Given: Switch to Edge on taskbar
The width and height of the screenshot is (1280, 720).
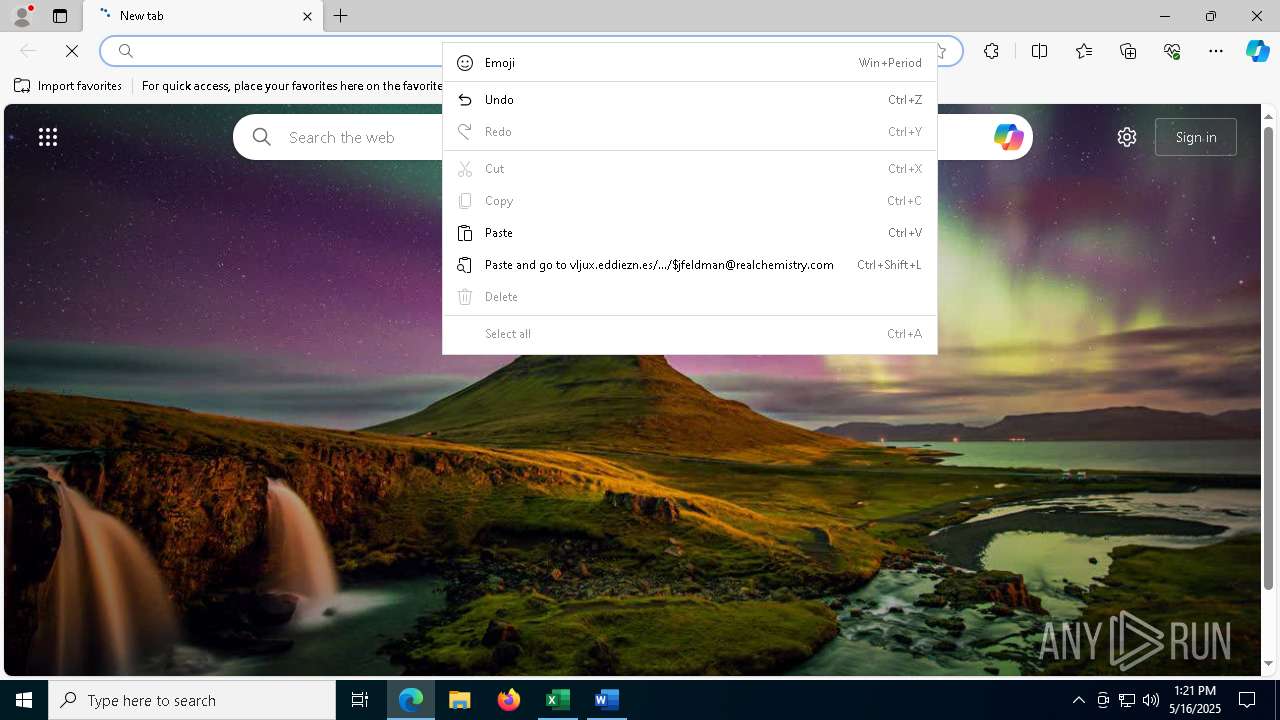Looking at the screenshot, I should point(411,700).
